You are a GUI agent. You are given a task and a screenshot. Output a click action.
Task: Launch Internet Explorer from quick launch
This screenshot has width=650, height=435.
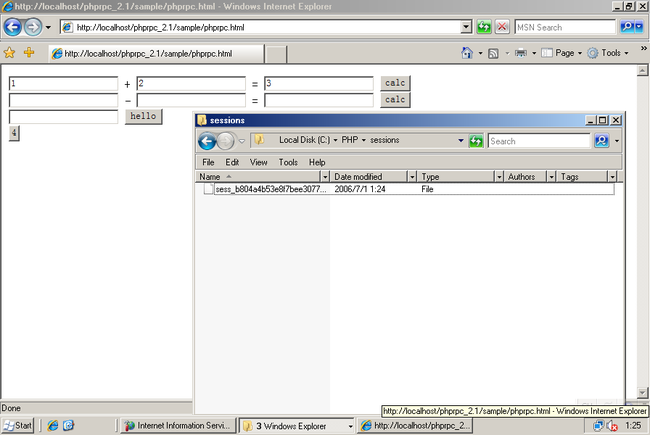53,425
